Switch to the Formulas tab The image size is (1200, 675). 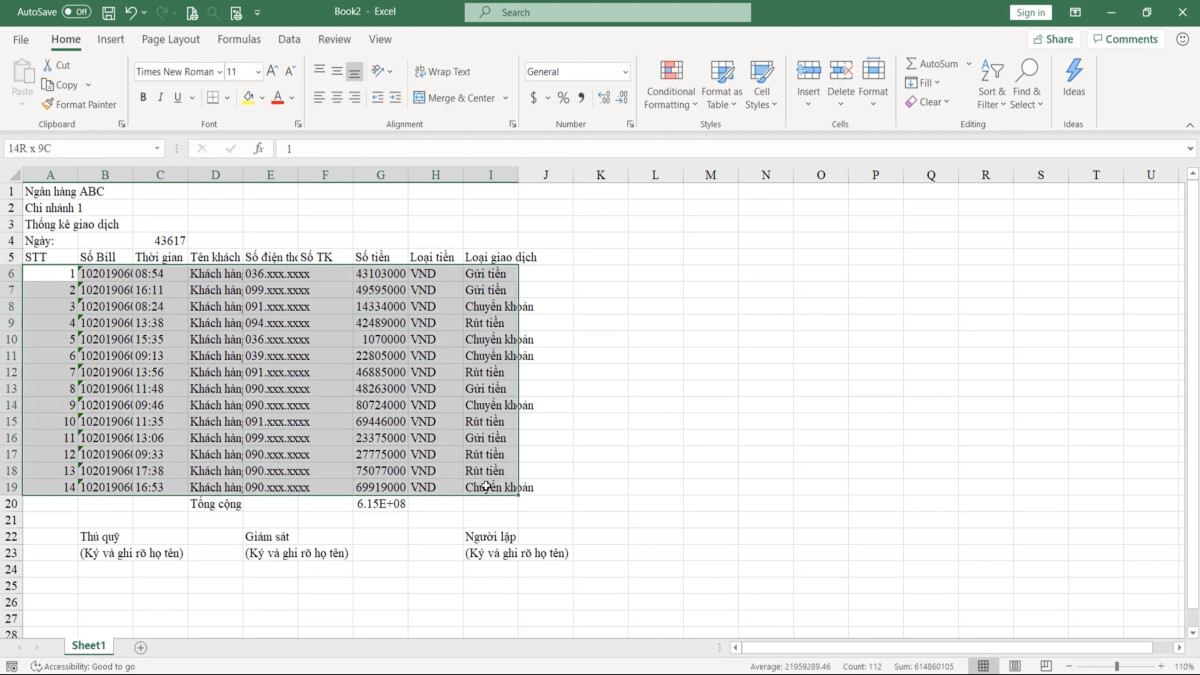(x=239, y=40)
